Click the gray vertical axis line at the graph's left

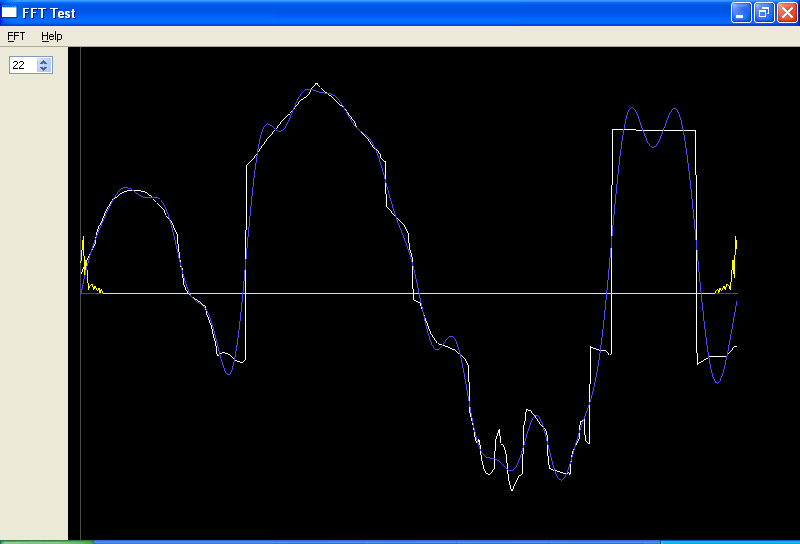click(x=80, y=420)
